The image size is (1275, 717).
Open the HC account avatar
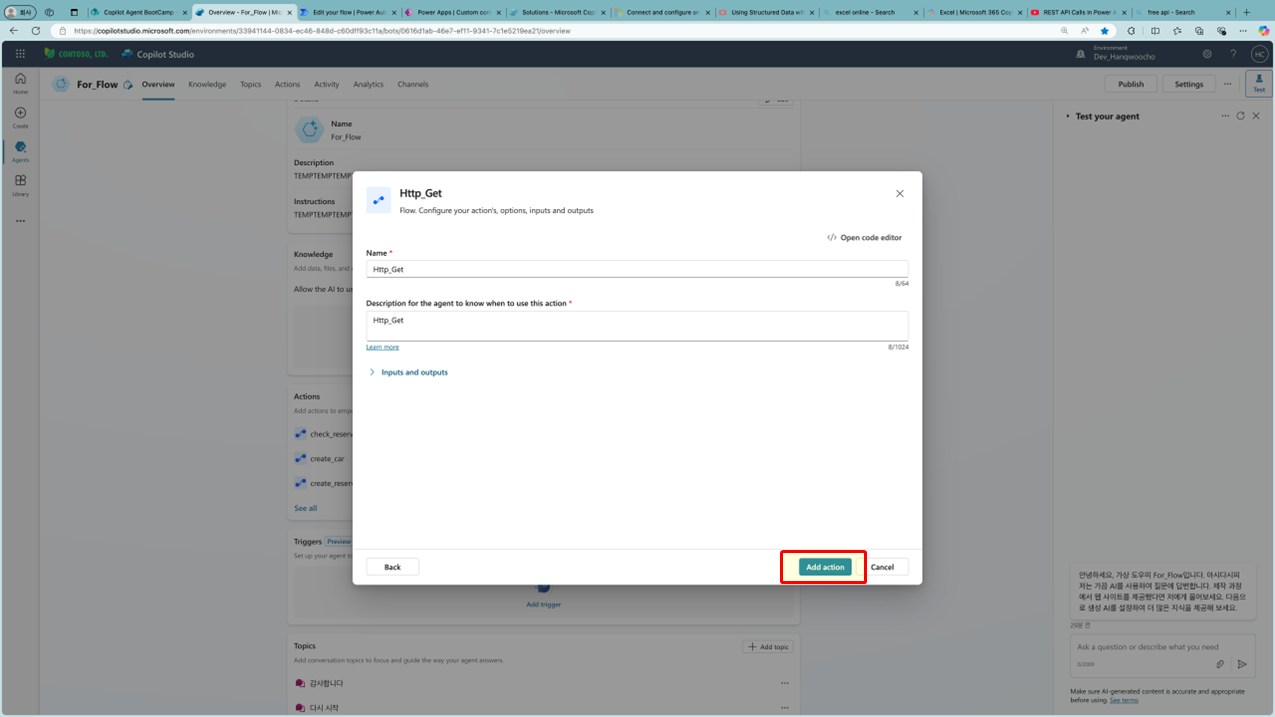(x=1259, y=54)
